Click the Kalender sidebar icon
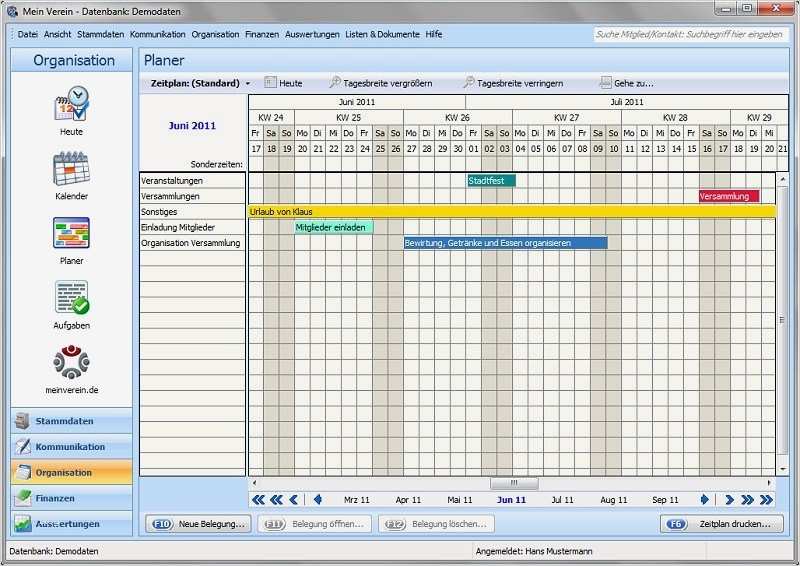800x566 pixels. (x=71, y=169)
